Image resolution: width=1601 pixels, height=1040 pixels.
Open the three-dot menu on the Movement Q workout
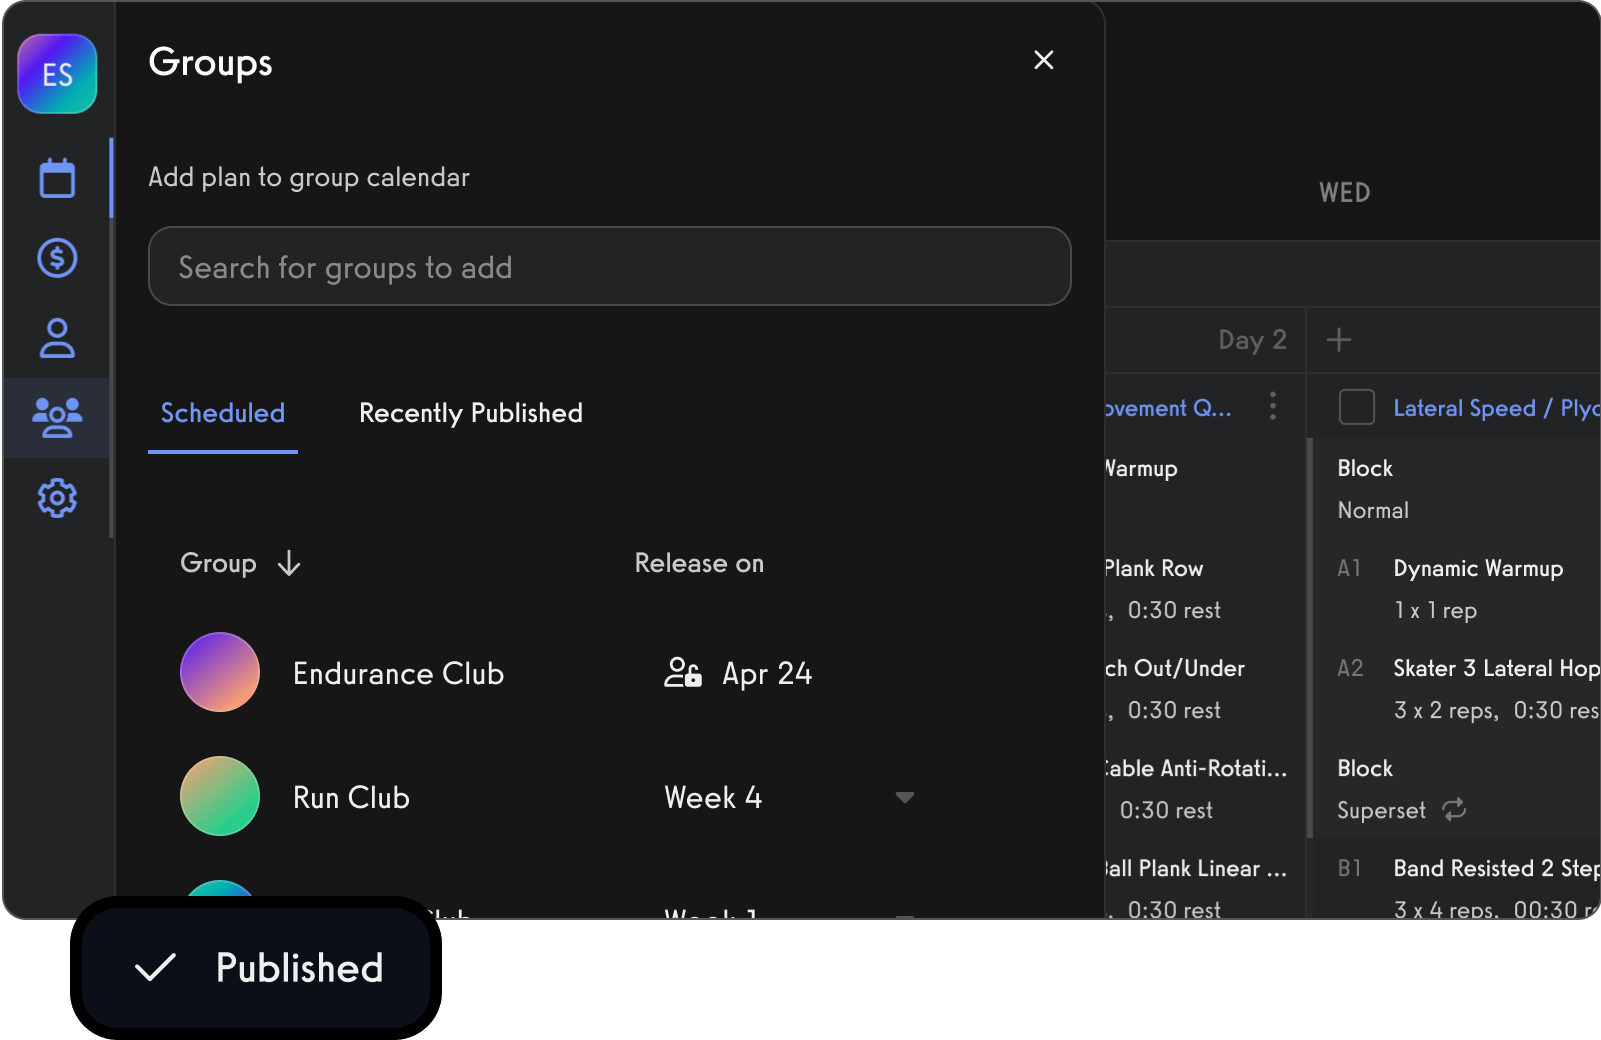(x=1273, y=406)
